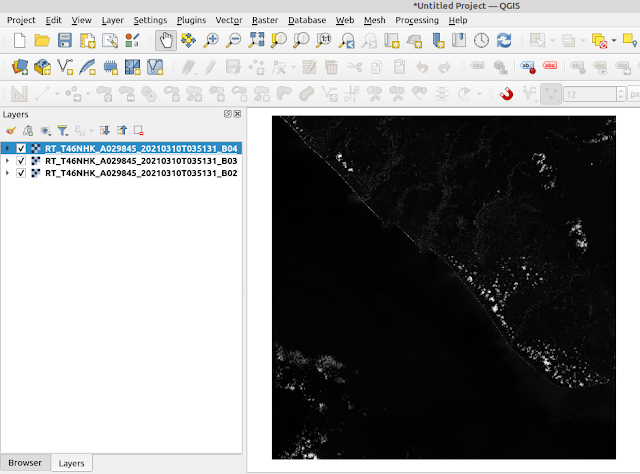Select layer RT_T46NHK_A029845_20210310T035131_B02
640x474 pixels.
[x=141, y=173]
